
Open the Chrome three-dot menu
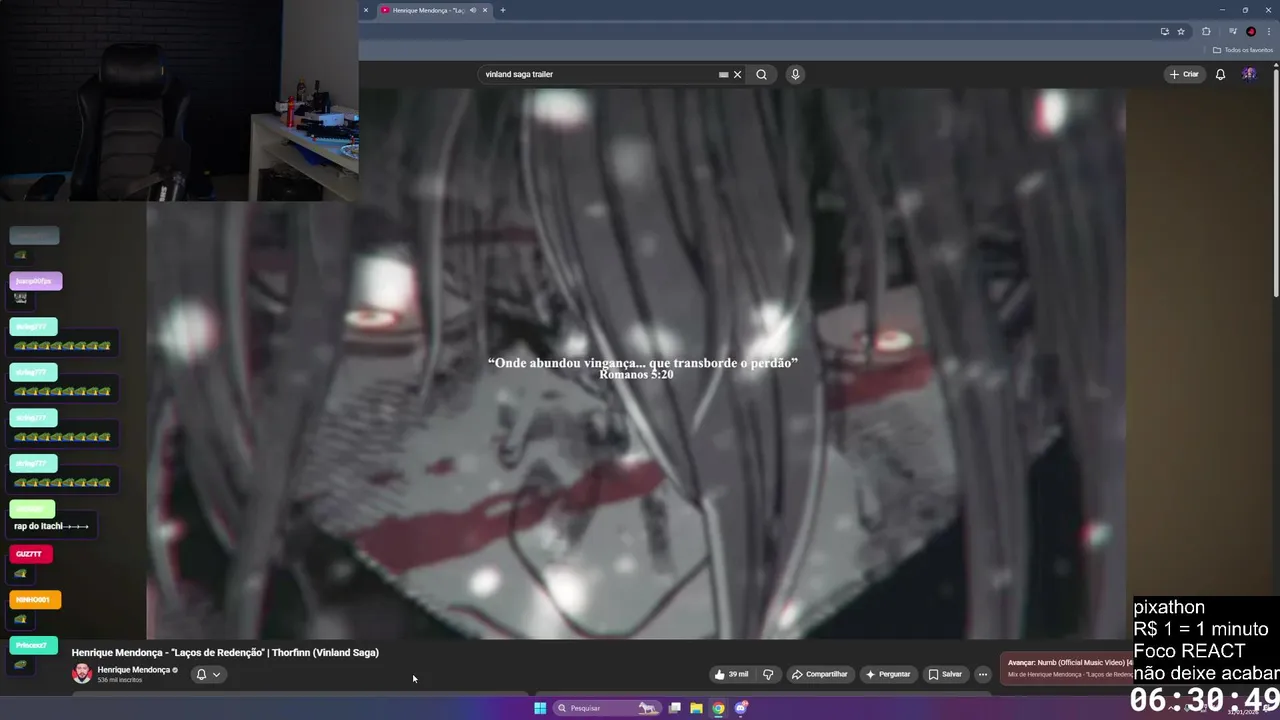tap(1269, 31)
